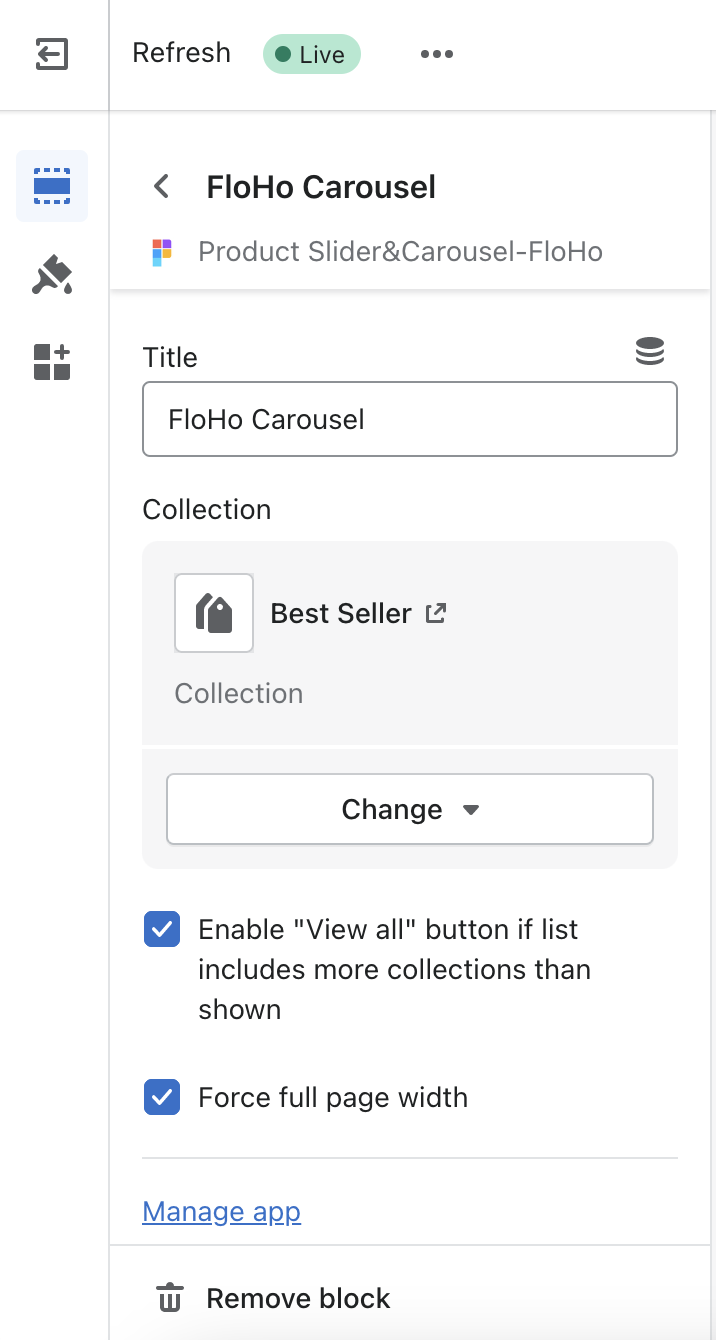Click the collection tag thumbnail
This screenshot has width=716, height=1340.
pyautogui.click(x=214, y=613)
